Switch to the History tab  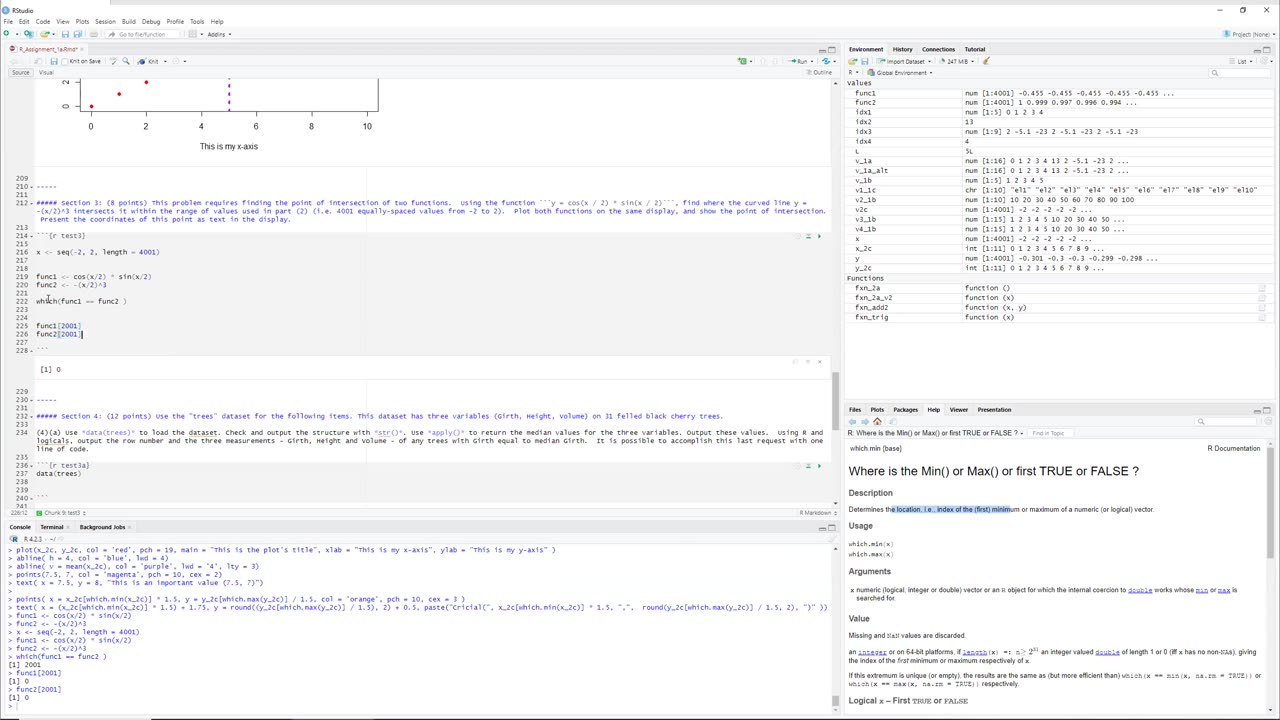[902, 49]
